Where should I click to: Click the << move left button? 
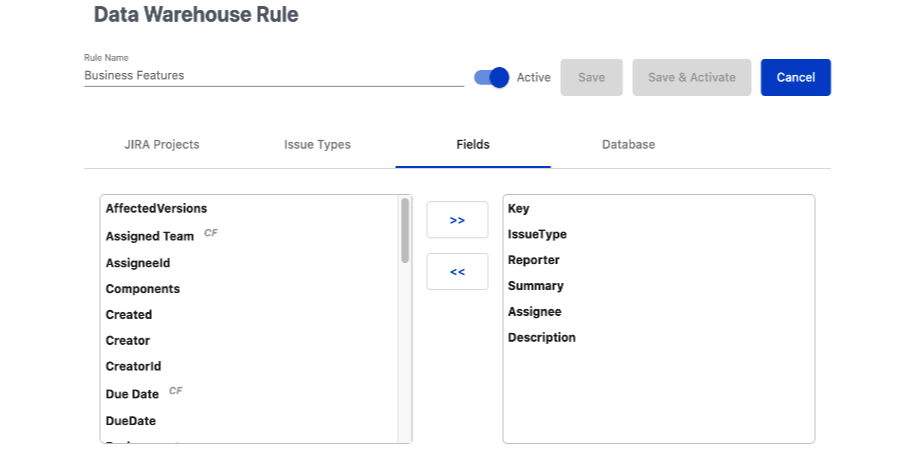[457, 271]
